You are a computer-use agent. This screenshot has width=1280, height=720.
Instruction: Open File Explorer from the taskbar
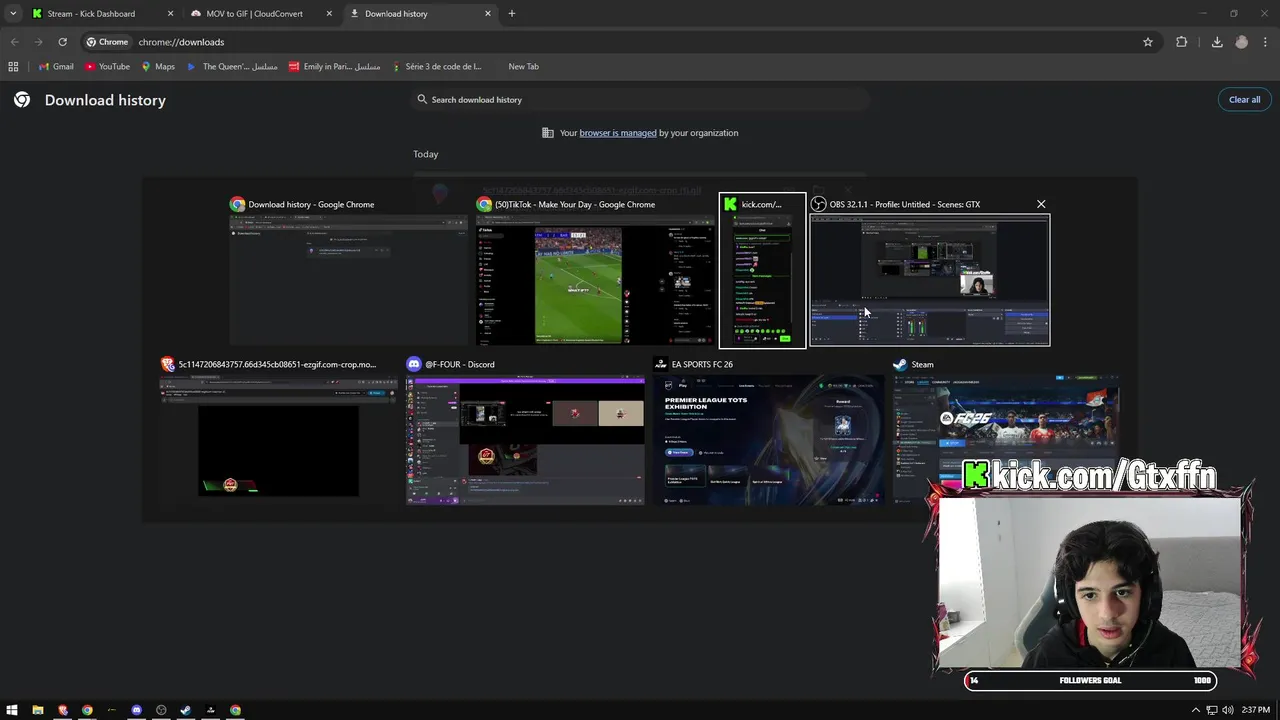[x=38, y=710]
